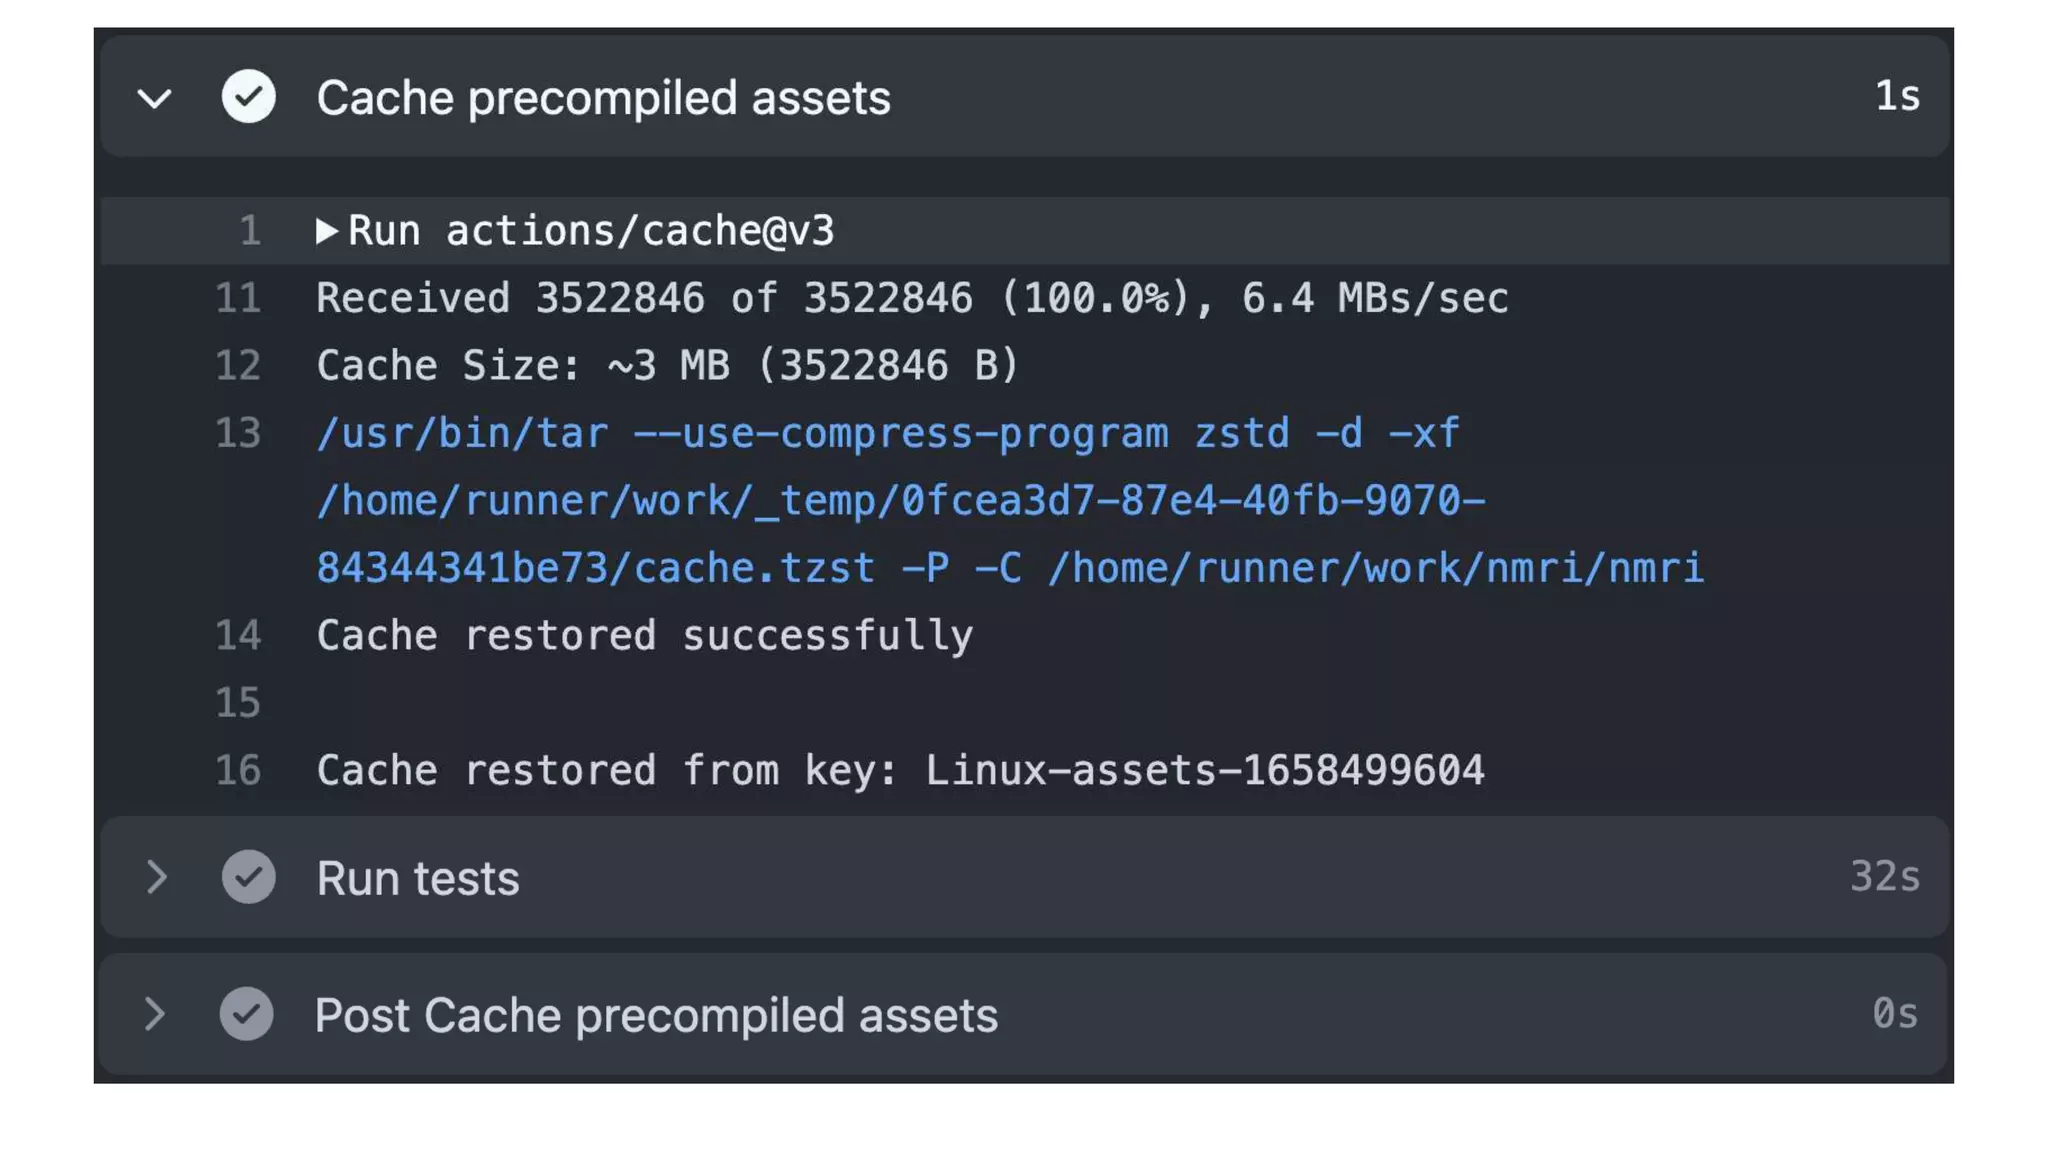Click the 32s duration of Run tests
Screen dimensions: 2048x1152
(1884, 876)
